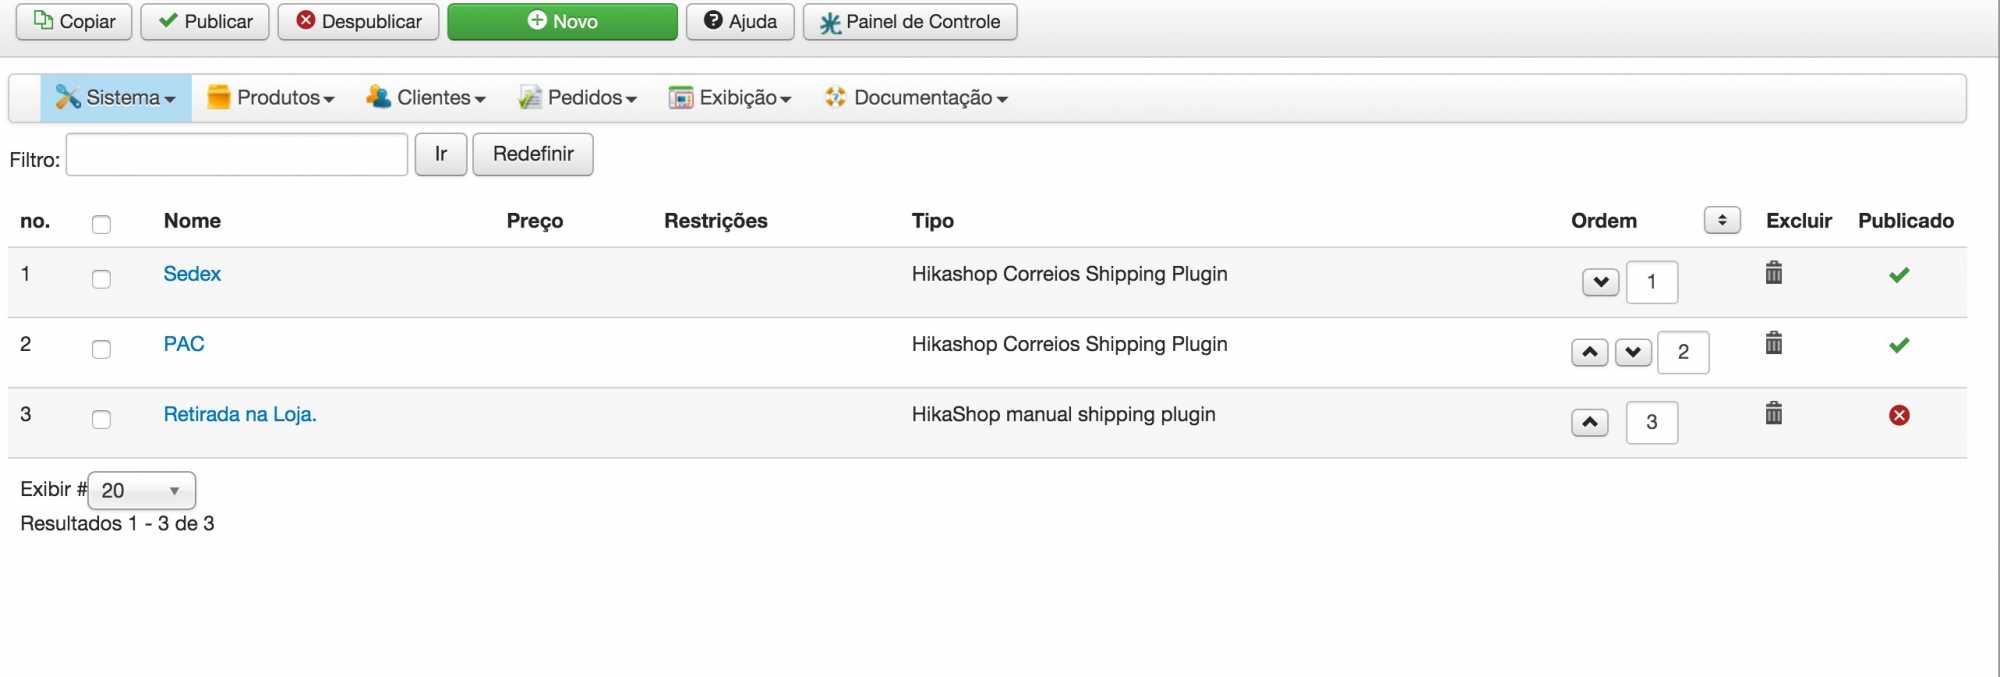
Task: Tick the Sedex row checkbox
Action: click(x=101, y=279)
